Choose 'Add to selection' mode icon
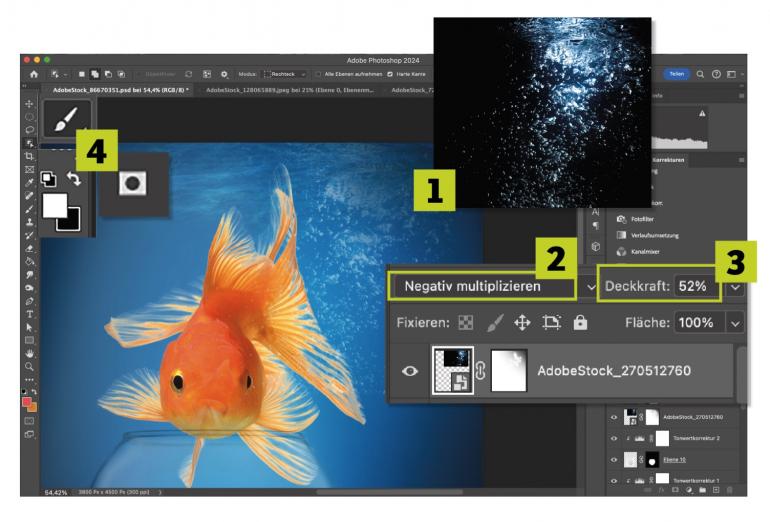 click(x=95, y=74)
